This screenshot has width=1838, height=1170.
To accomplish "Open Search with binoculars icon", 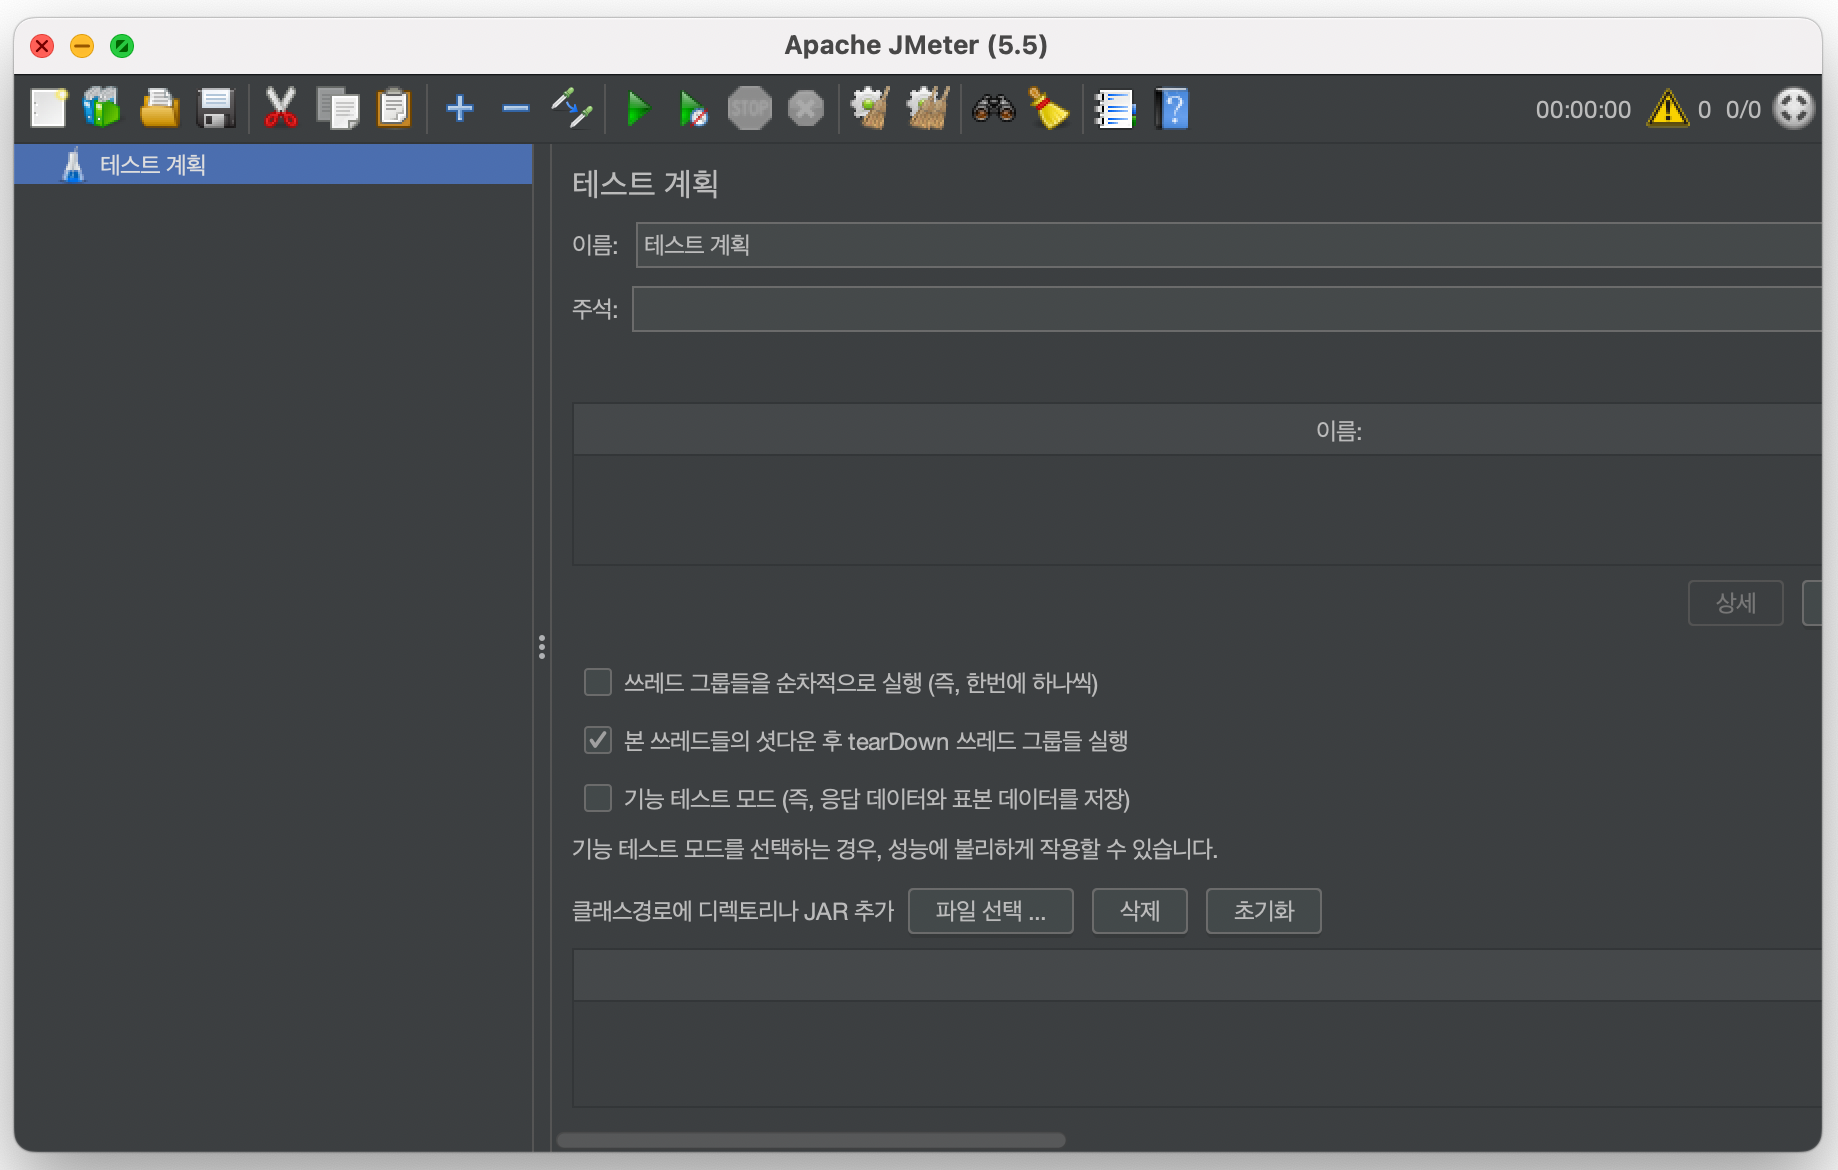I will [x=993, y=108].
